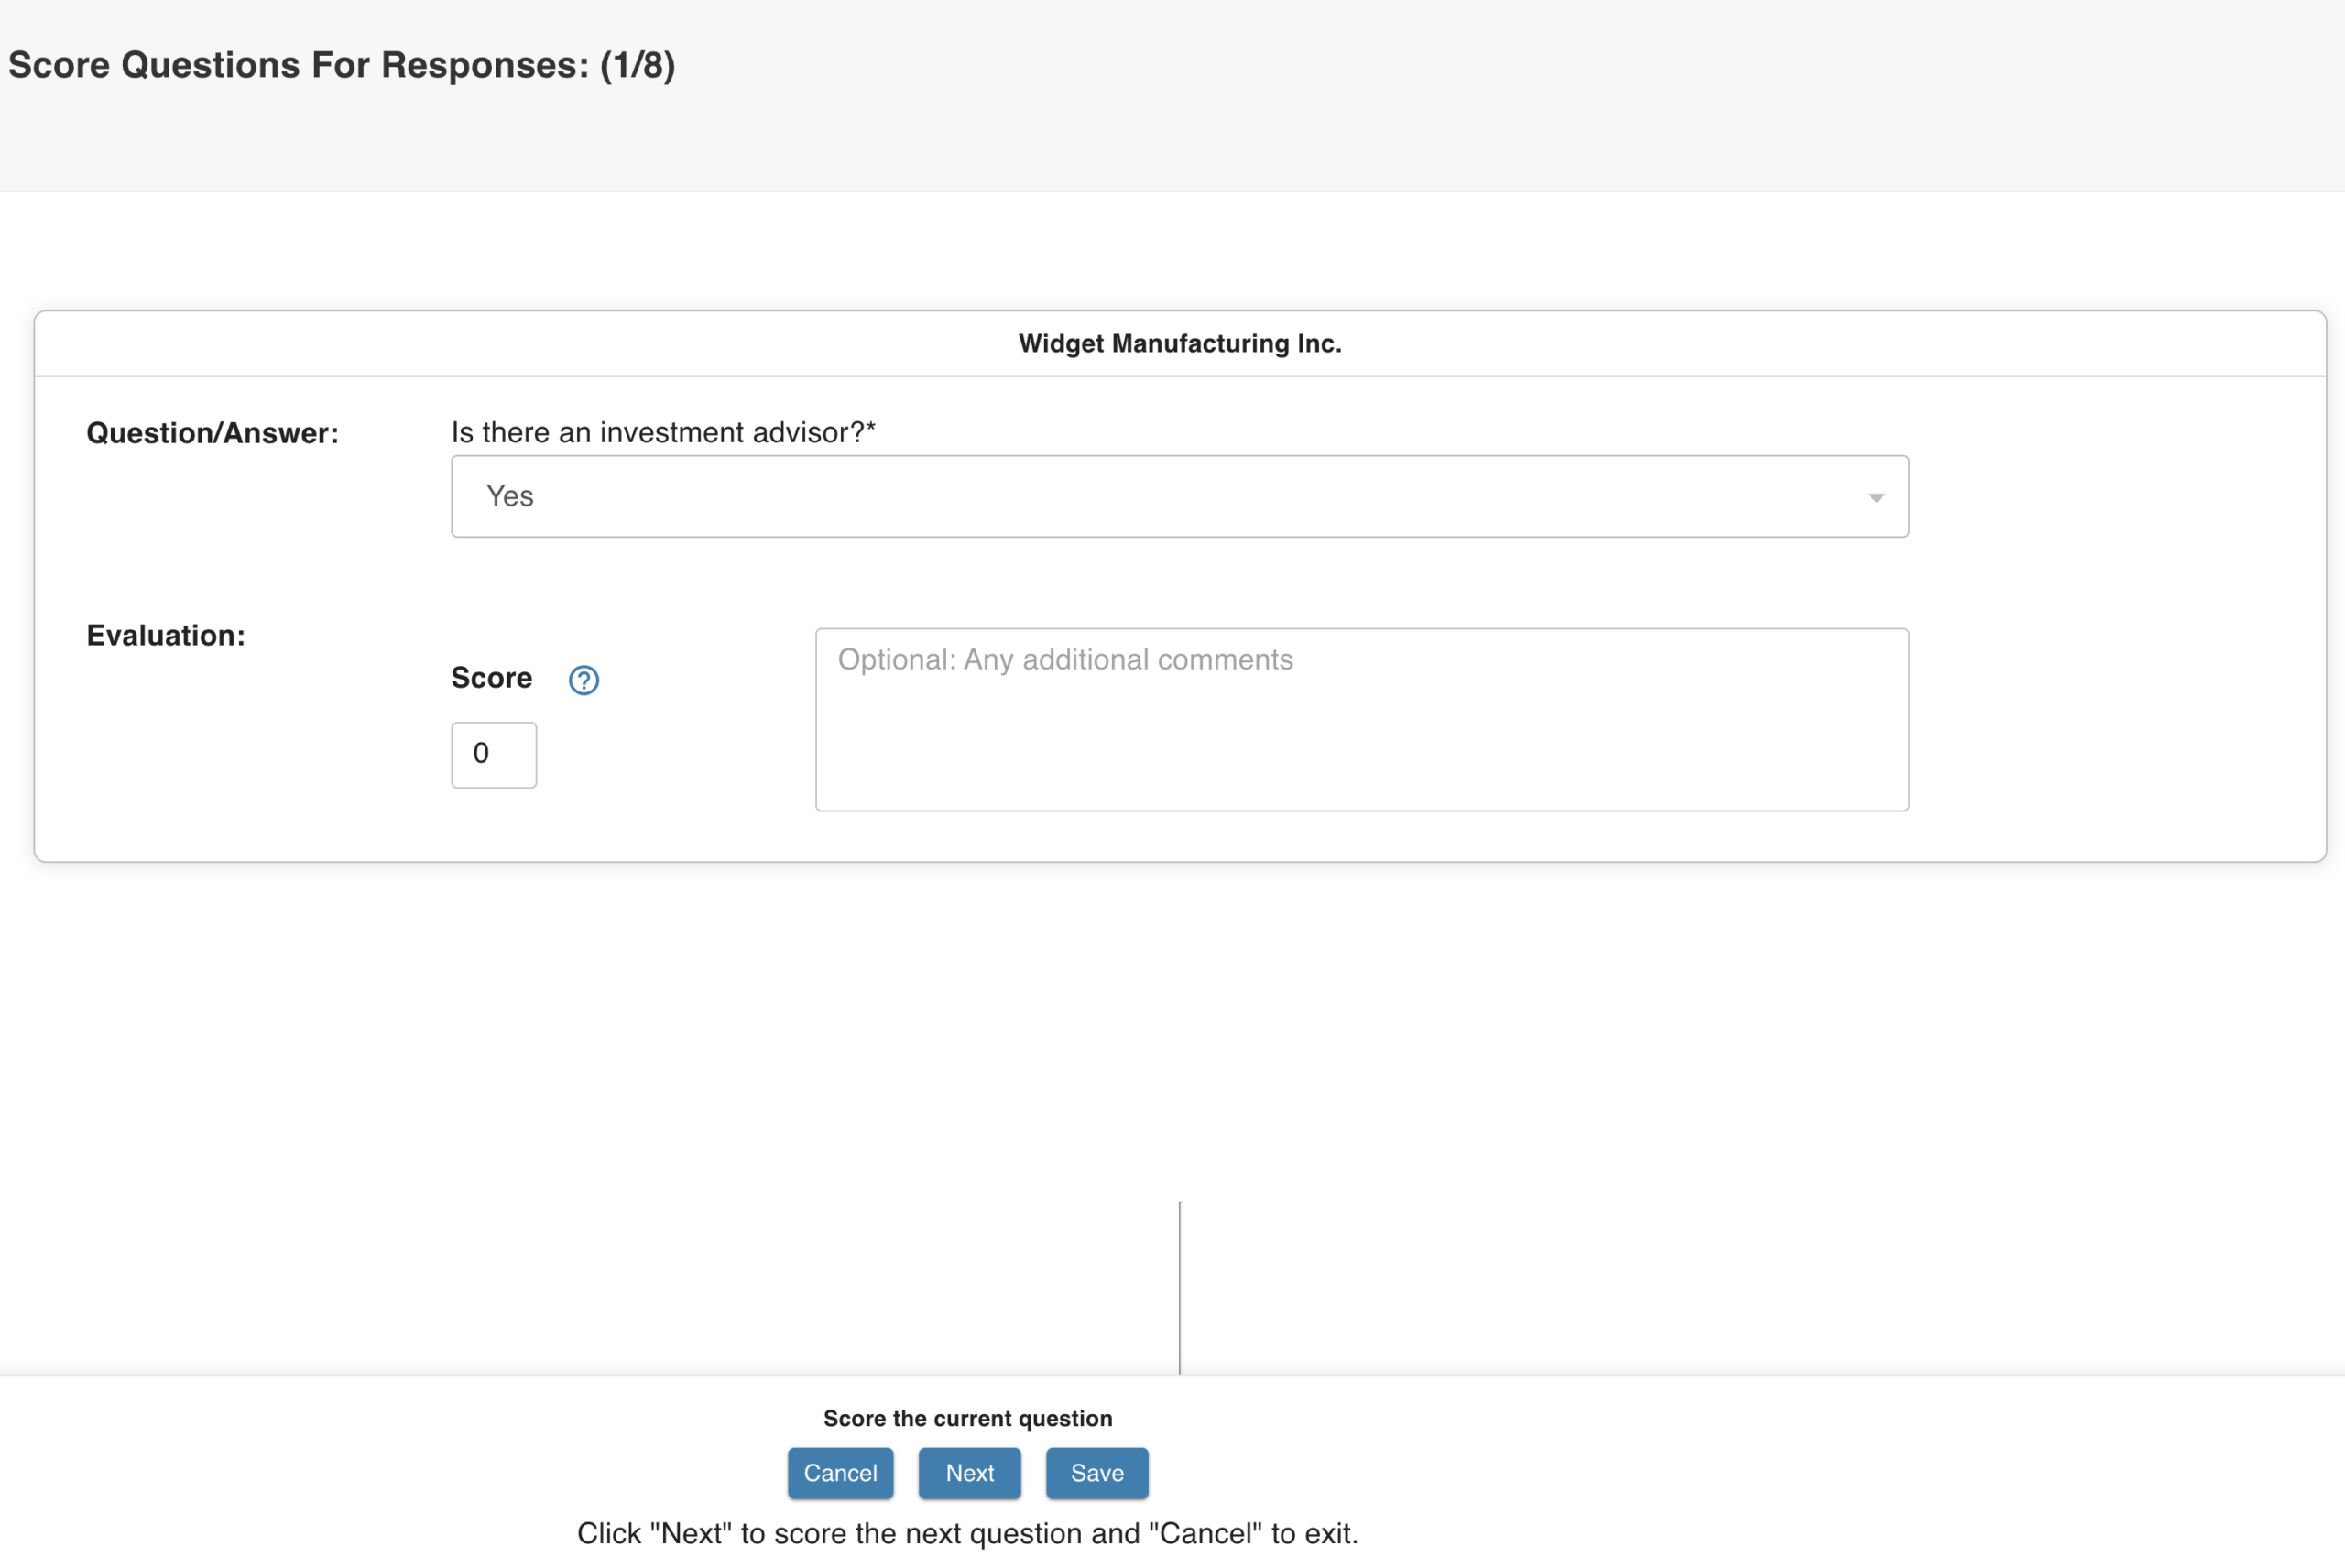Click the bold Score label text
Screen dimensions: 2345x1568
(x=491, y=678)
